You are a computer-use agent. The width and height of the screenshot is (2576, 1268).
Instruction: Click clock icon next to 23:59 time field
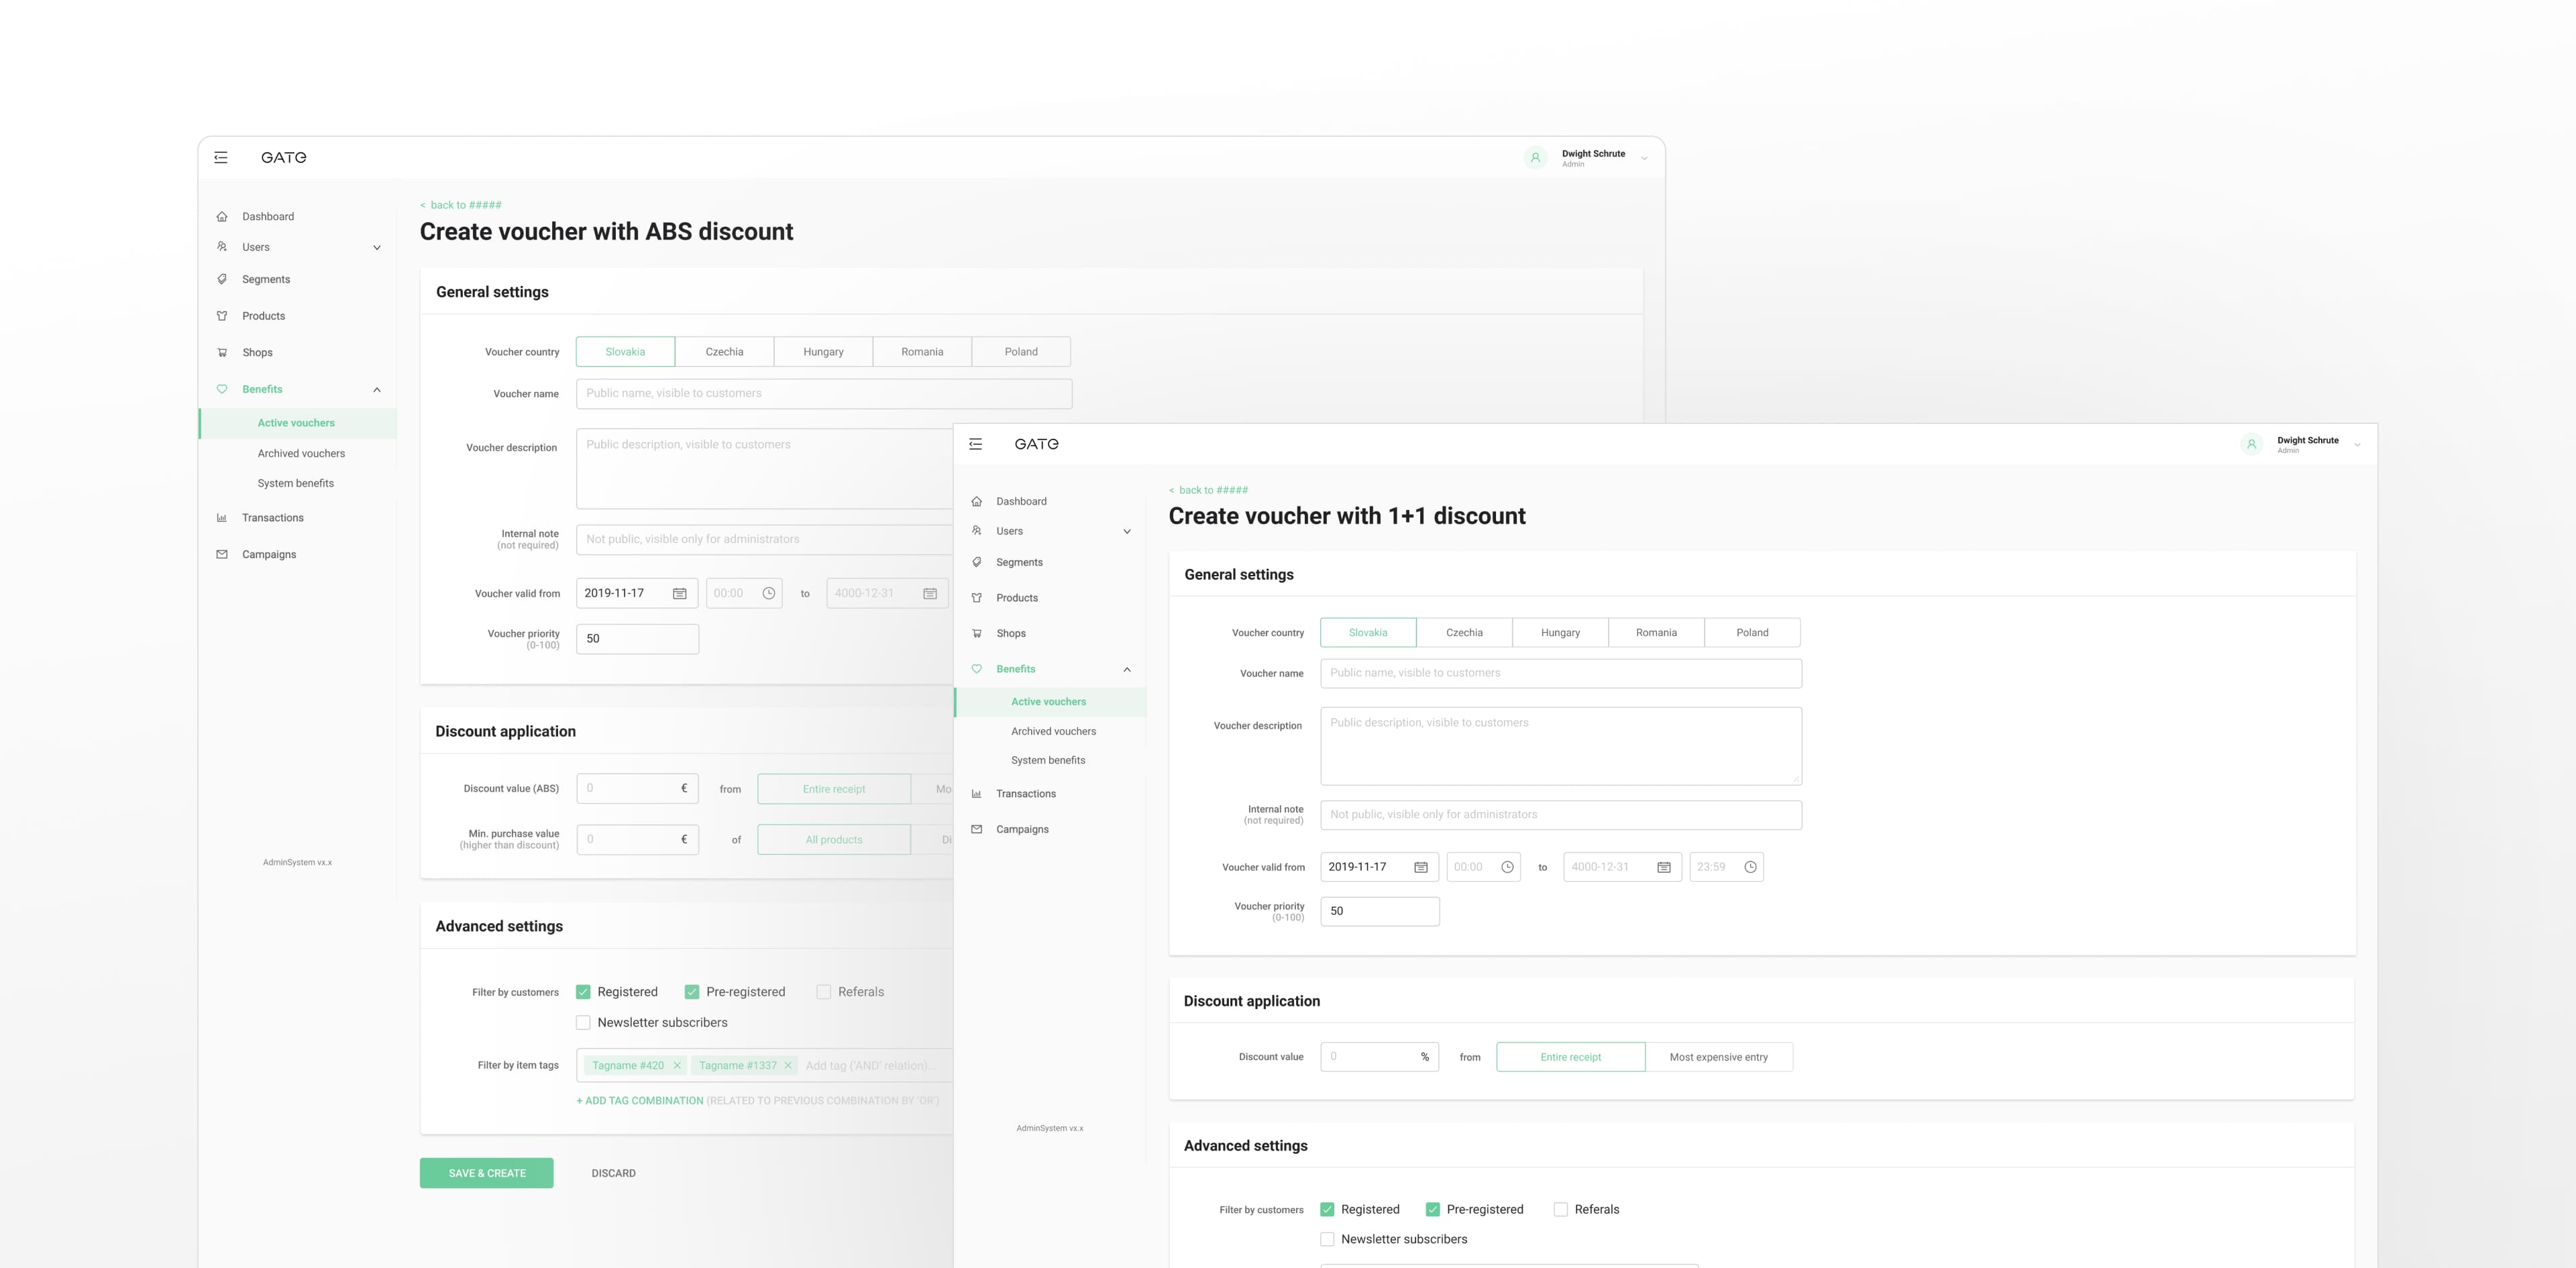[x=1750, y=867]
